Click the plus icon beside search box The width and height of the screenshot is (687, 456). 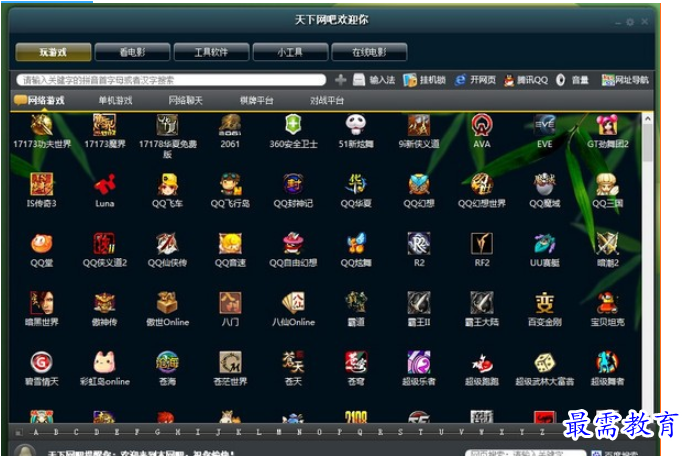click(340, 80)
